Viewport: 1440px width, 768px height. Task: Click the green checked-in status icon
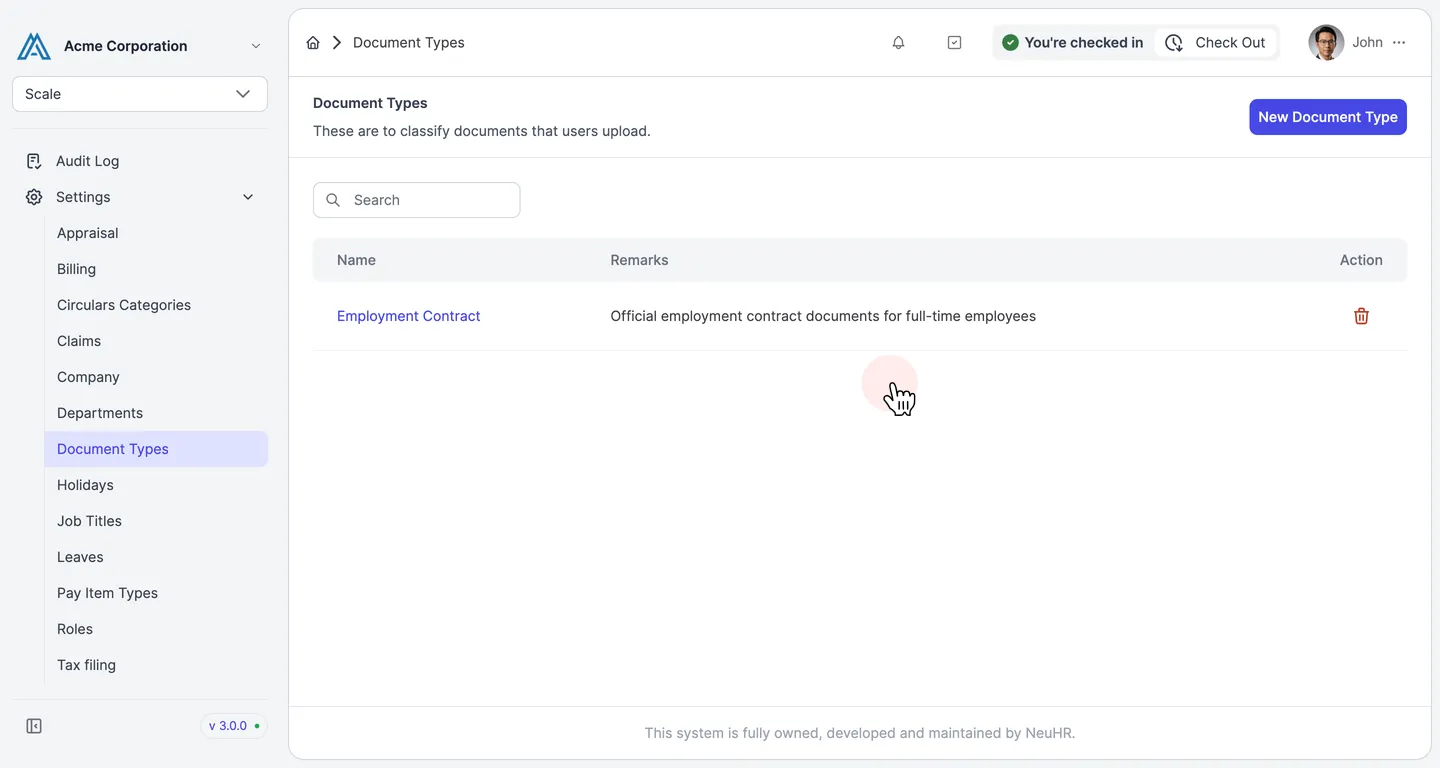(x=1010, y=43)
